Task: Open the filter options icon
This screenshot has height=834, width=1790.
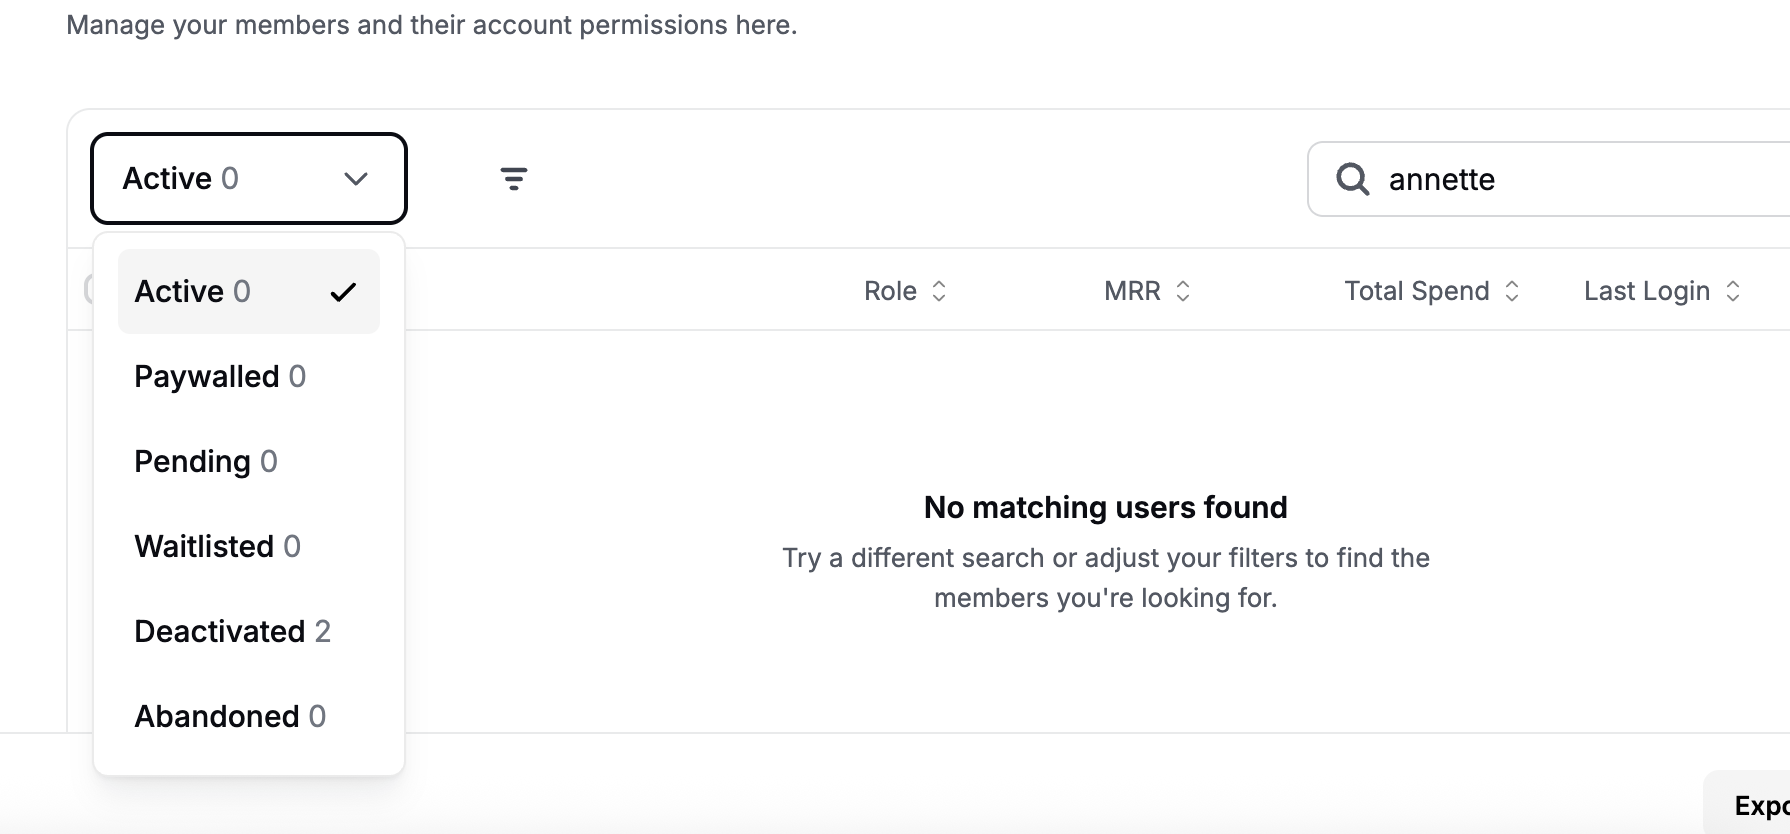Action: point(514,179)
